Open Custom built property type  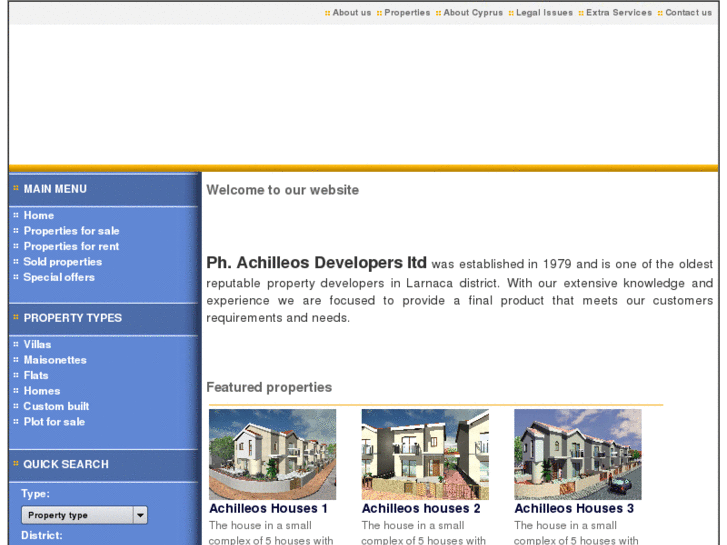coord(56,406)
